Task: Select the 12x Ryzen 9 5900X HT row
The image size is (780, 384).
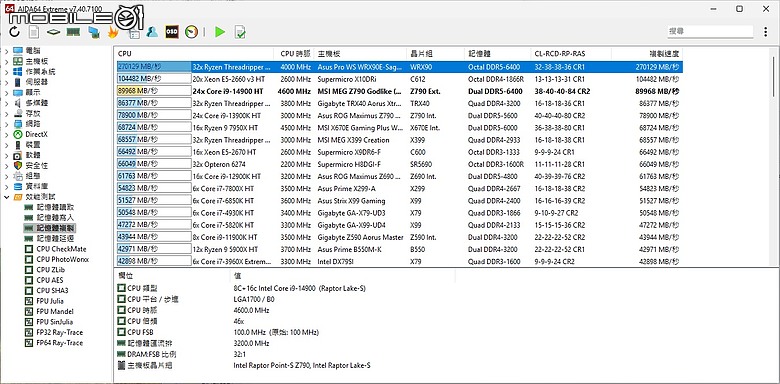Action: coord(399,249)
